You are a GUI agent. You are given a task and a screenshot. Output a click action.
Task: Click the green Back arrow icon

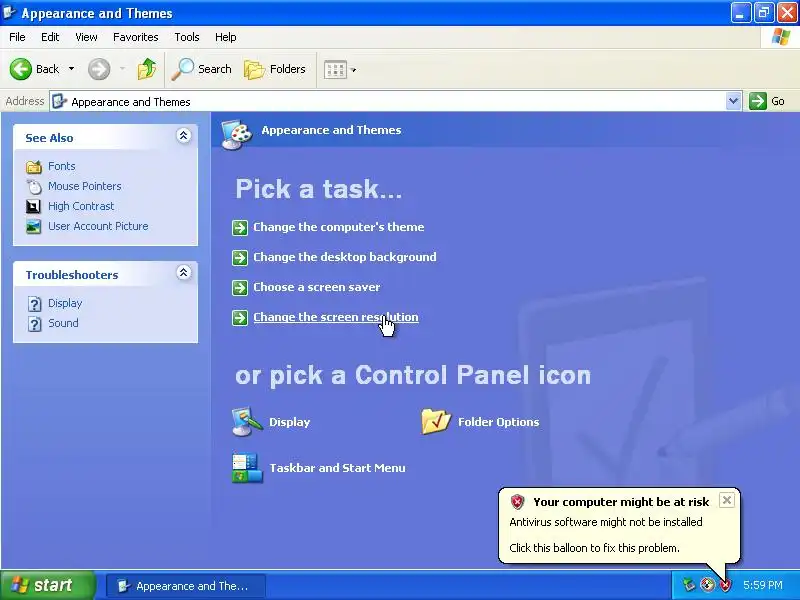point(20,69)
